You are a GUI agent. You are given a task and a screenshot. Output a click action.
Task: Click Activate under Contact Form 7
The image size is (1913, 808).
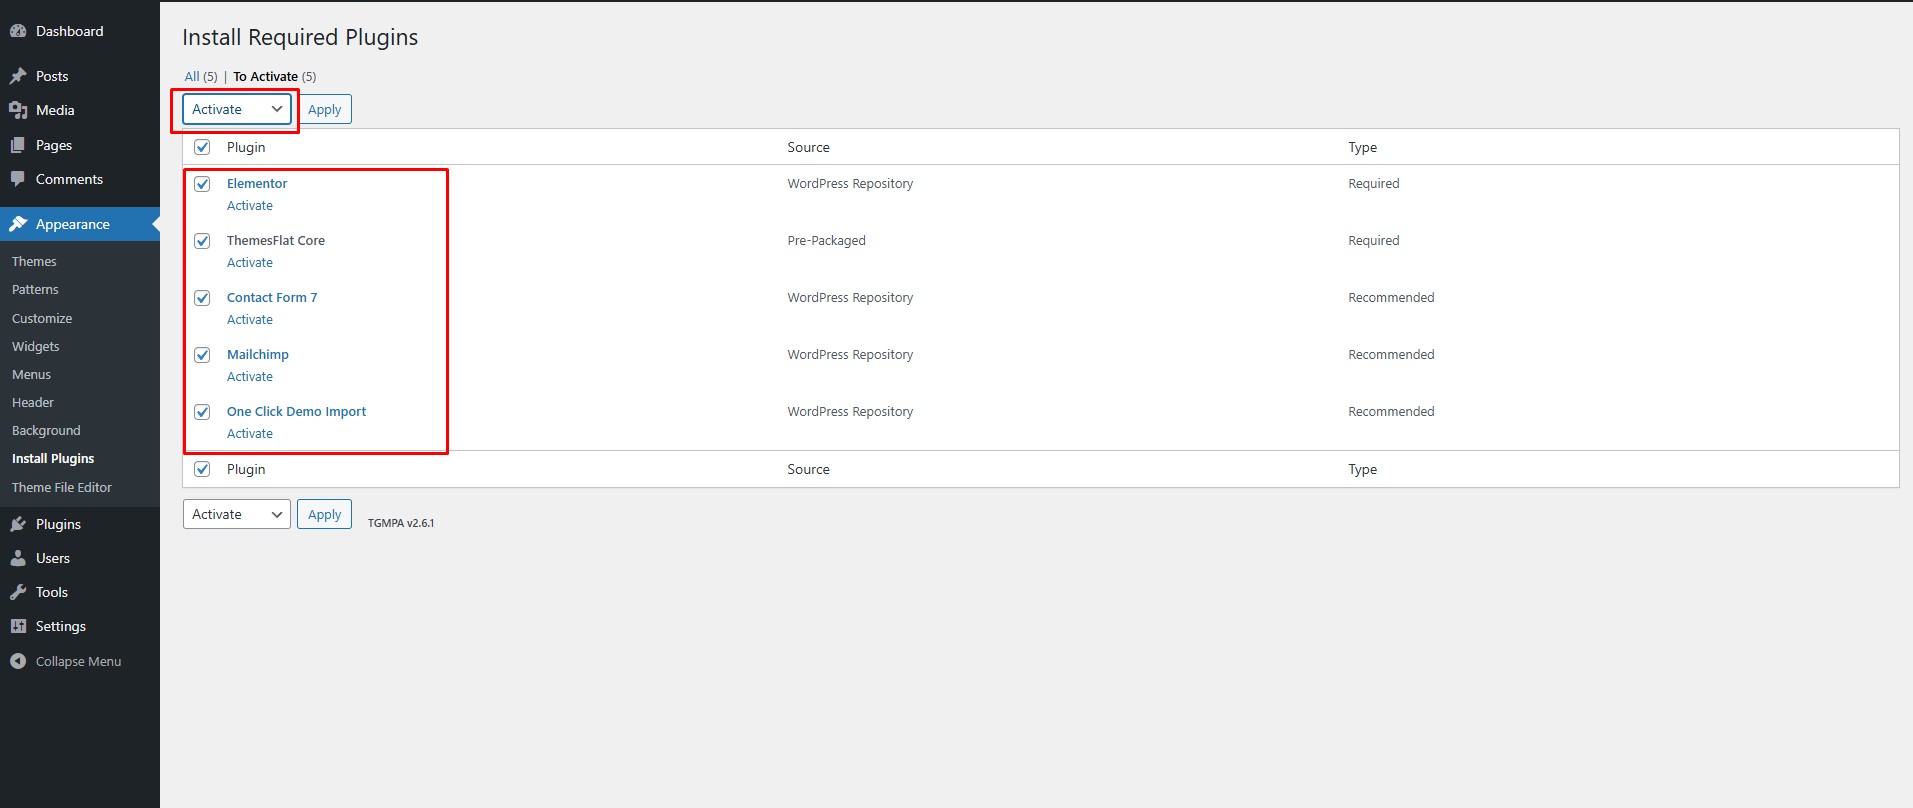250,320
